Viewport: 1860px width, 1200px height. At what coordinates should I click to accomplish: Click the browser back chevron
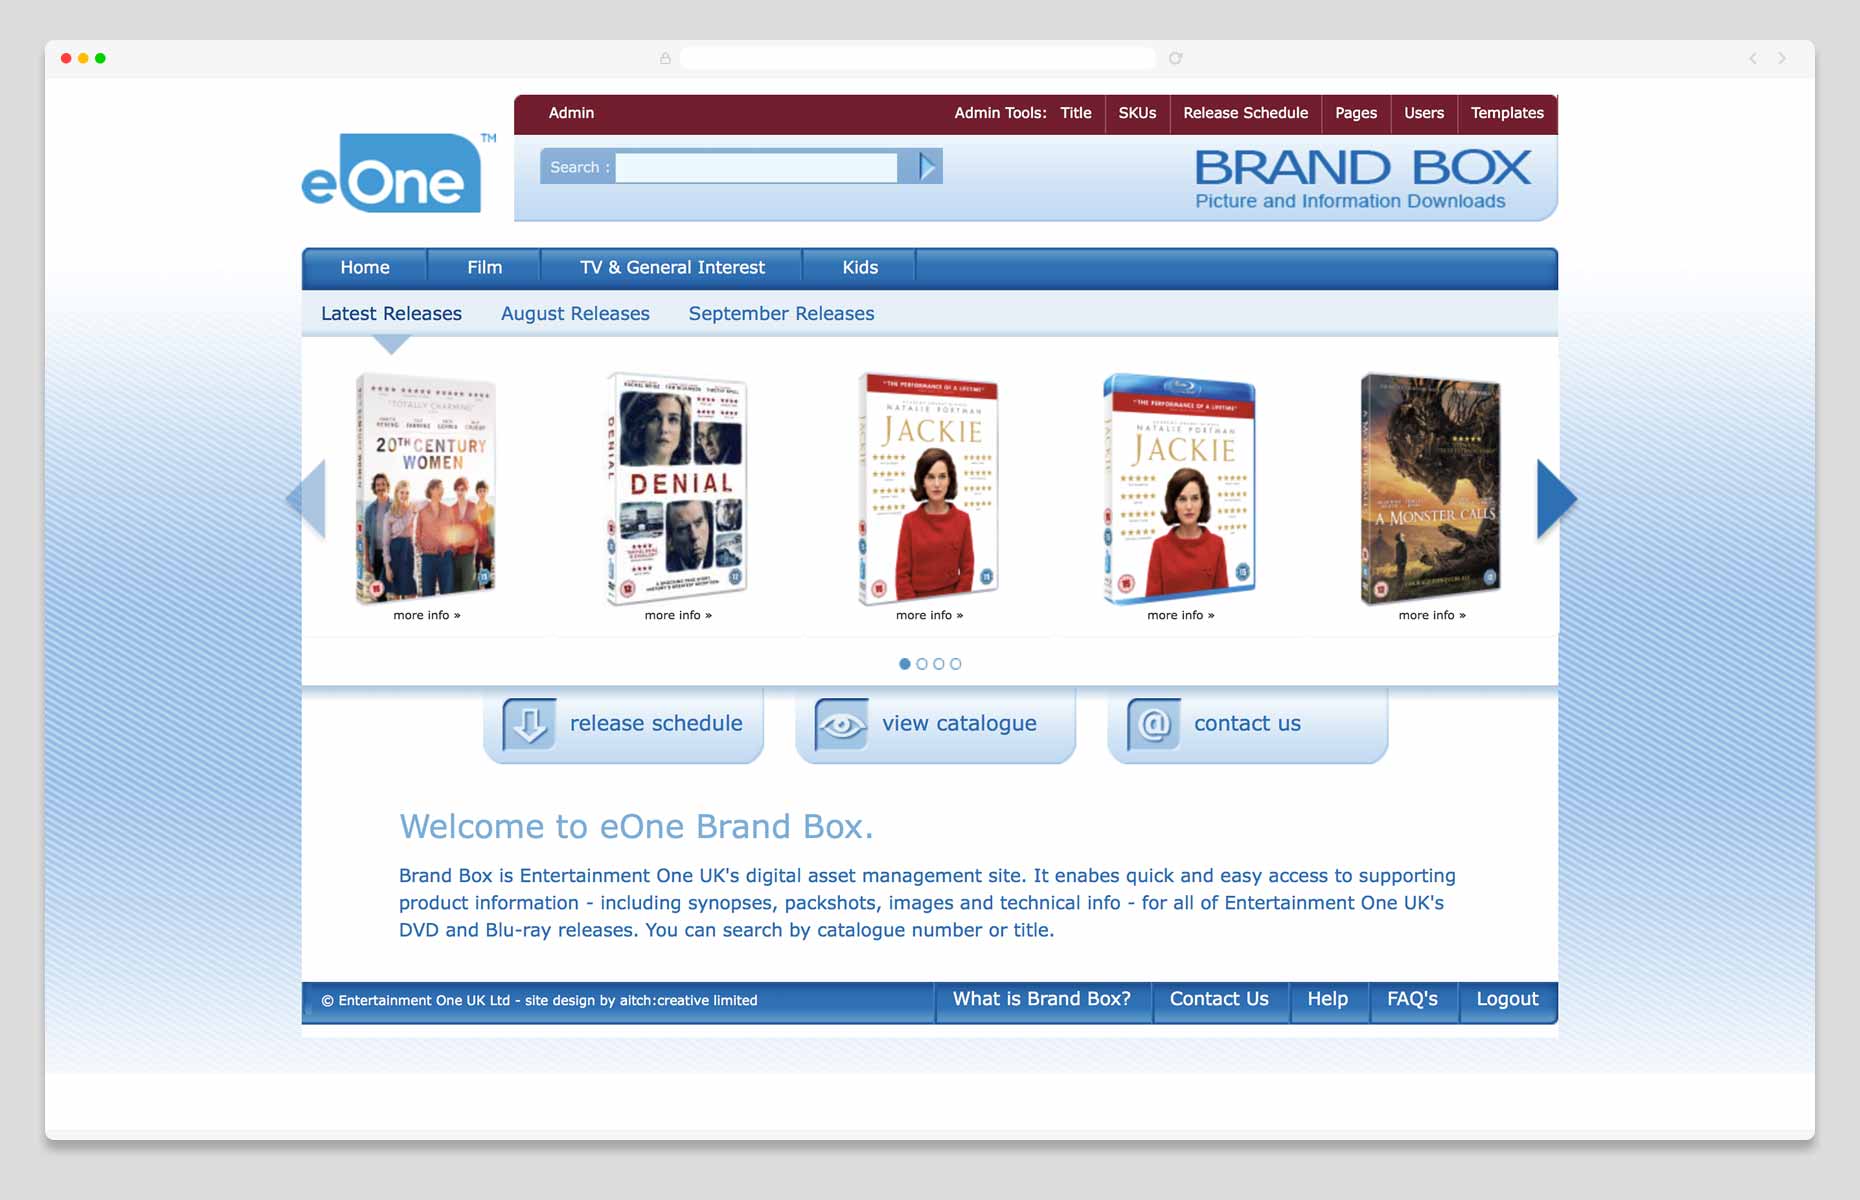[x=1753, y=58]
